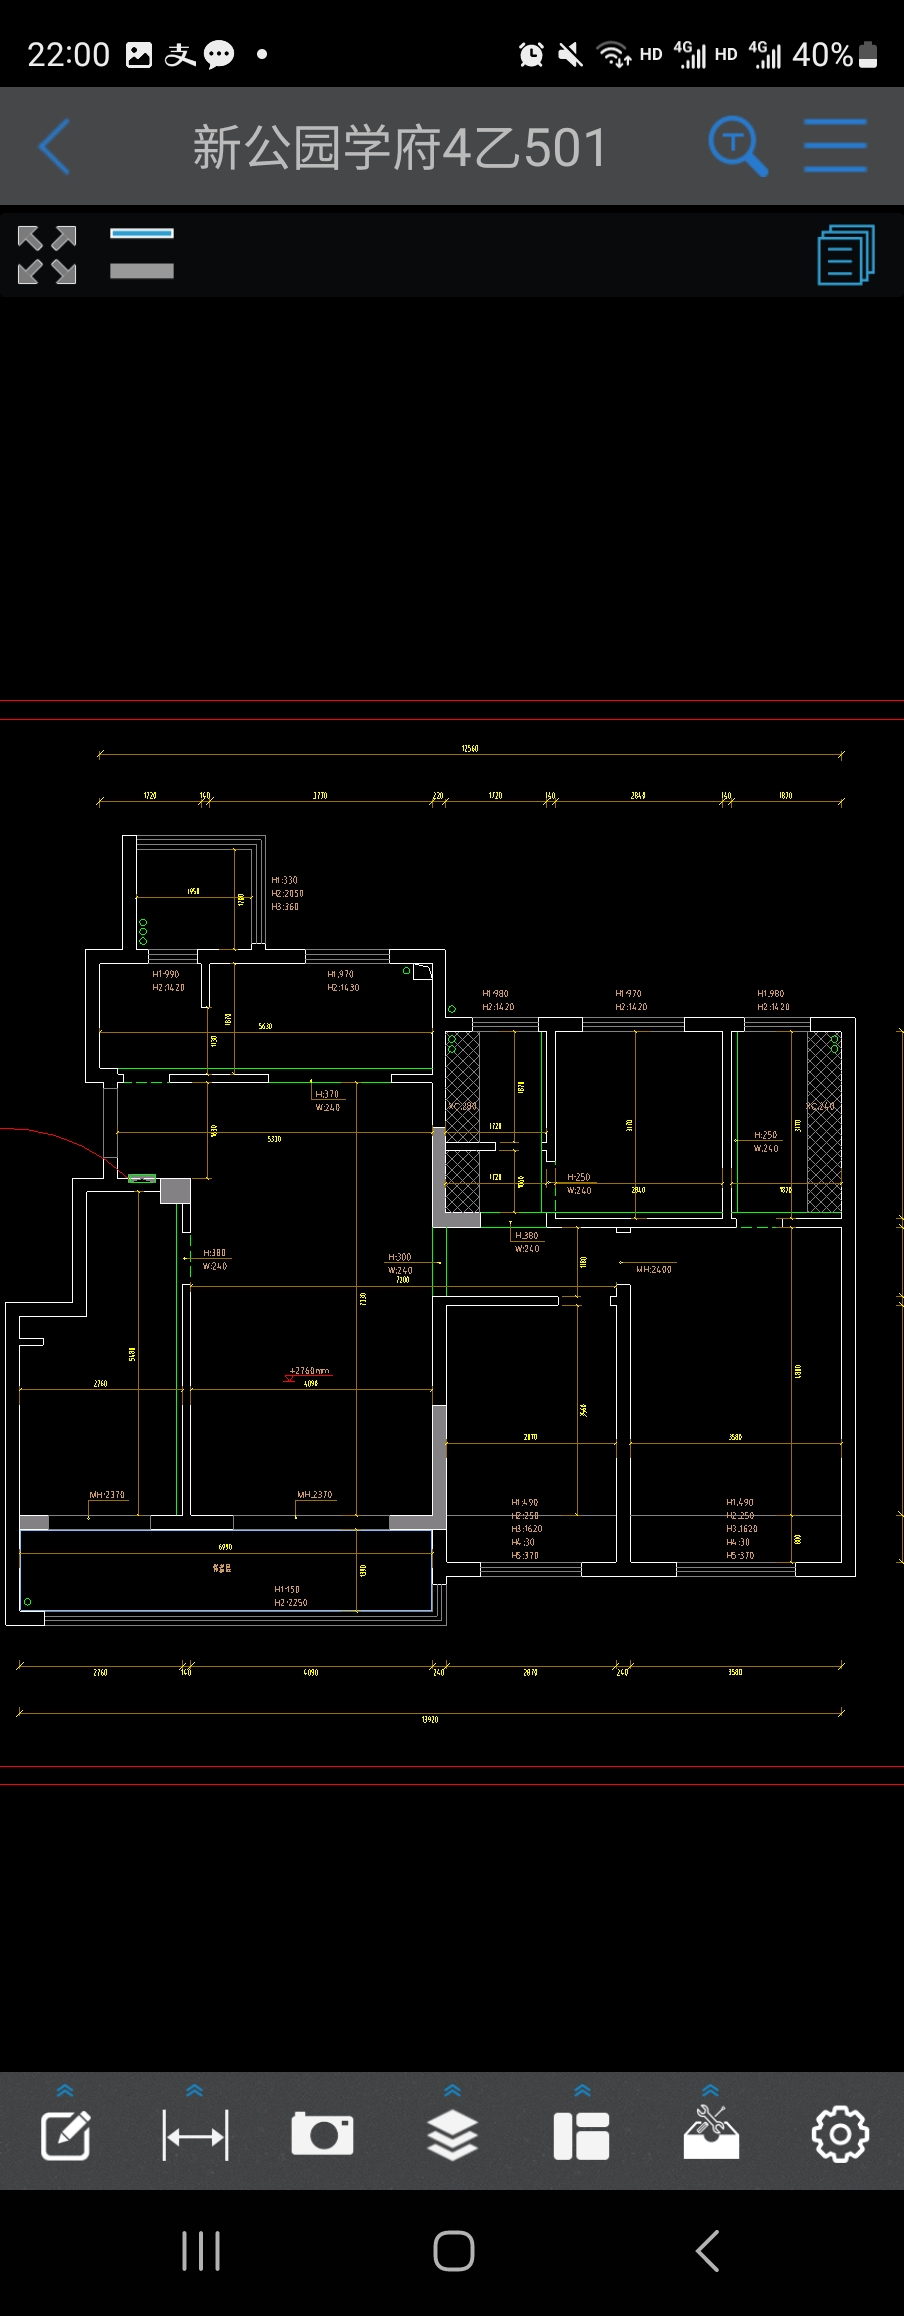Open the view layout panel icon
The height and width of the screenshot is (2316, 904).
(581, 2135)
